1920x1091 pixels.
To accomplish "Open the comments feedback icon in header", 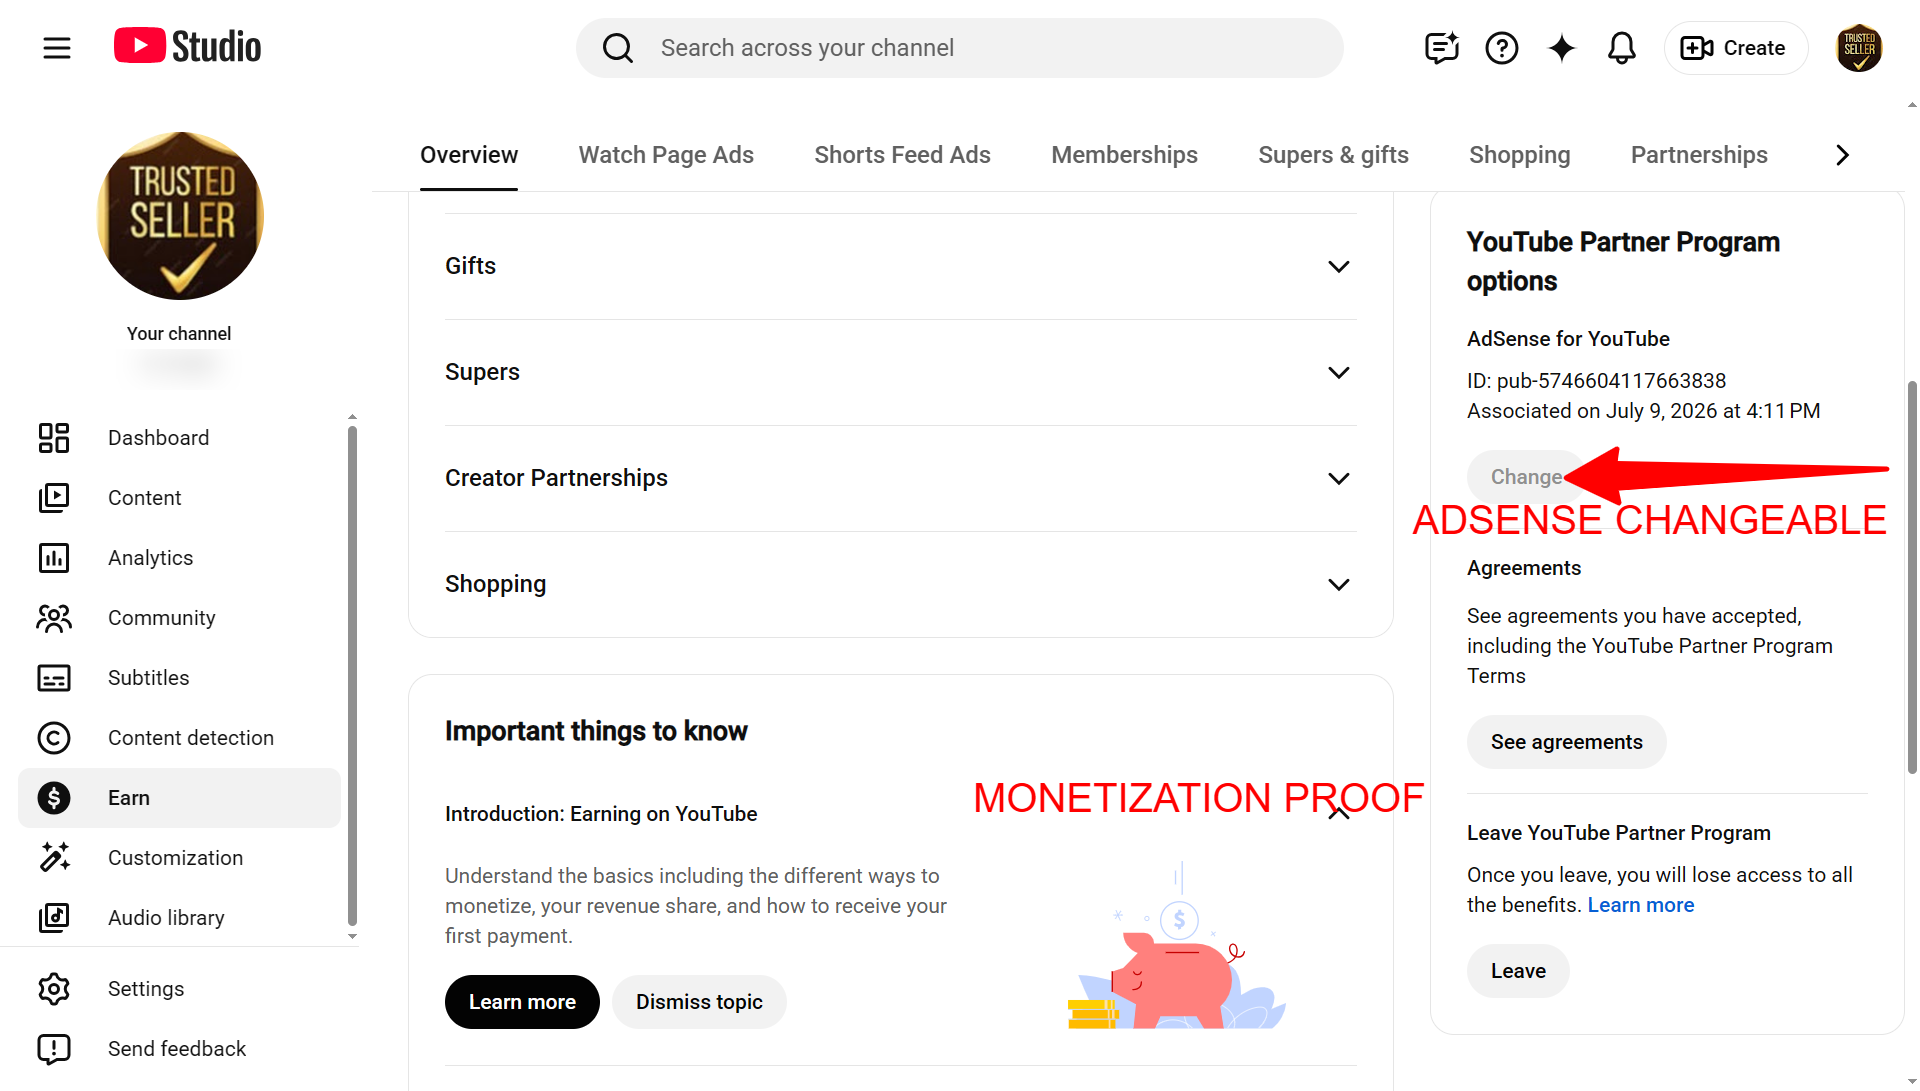I will pyautogui.click(x=1442, y=48).
